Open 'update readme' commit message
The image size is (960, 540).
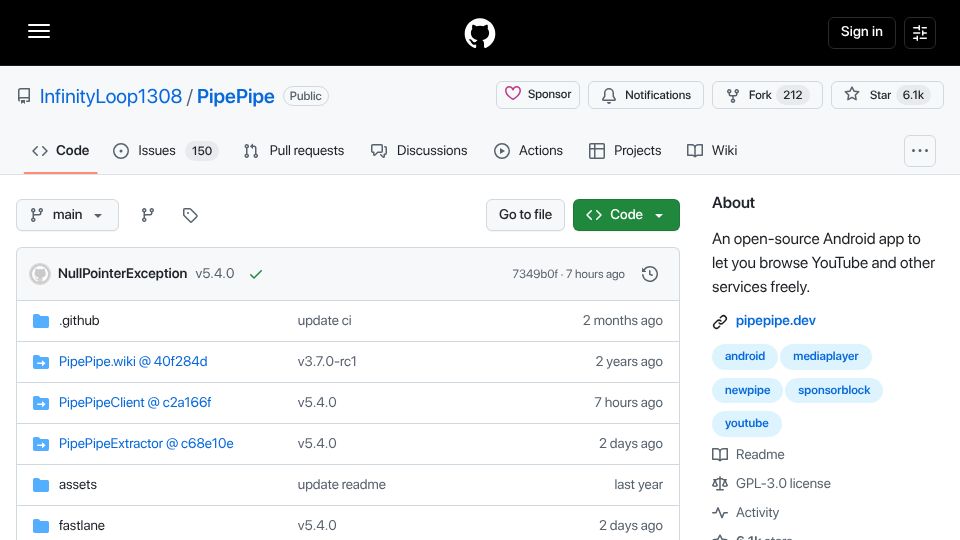[x=342, y=485]
